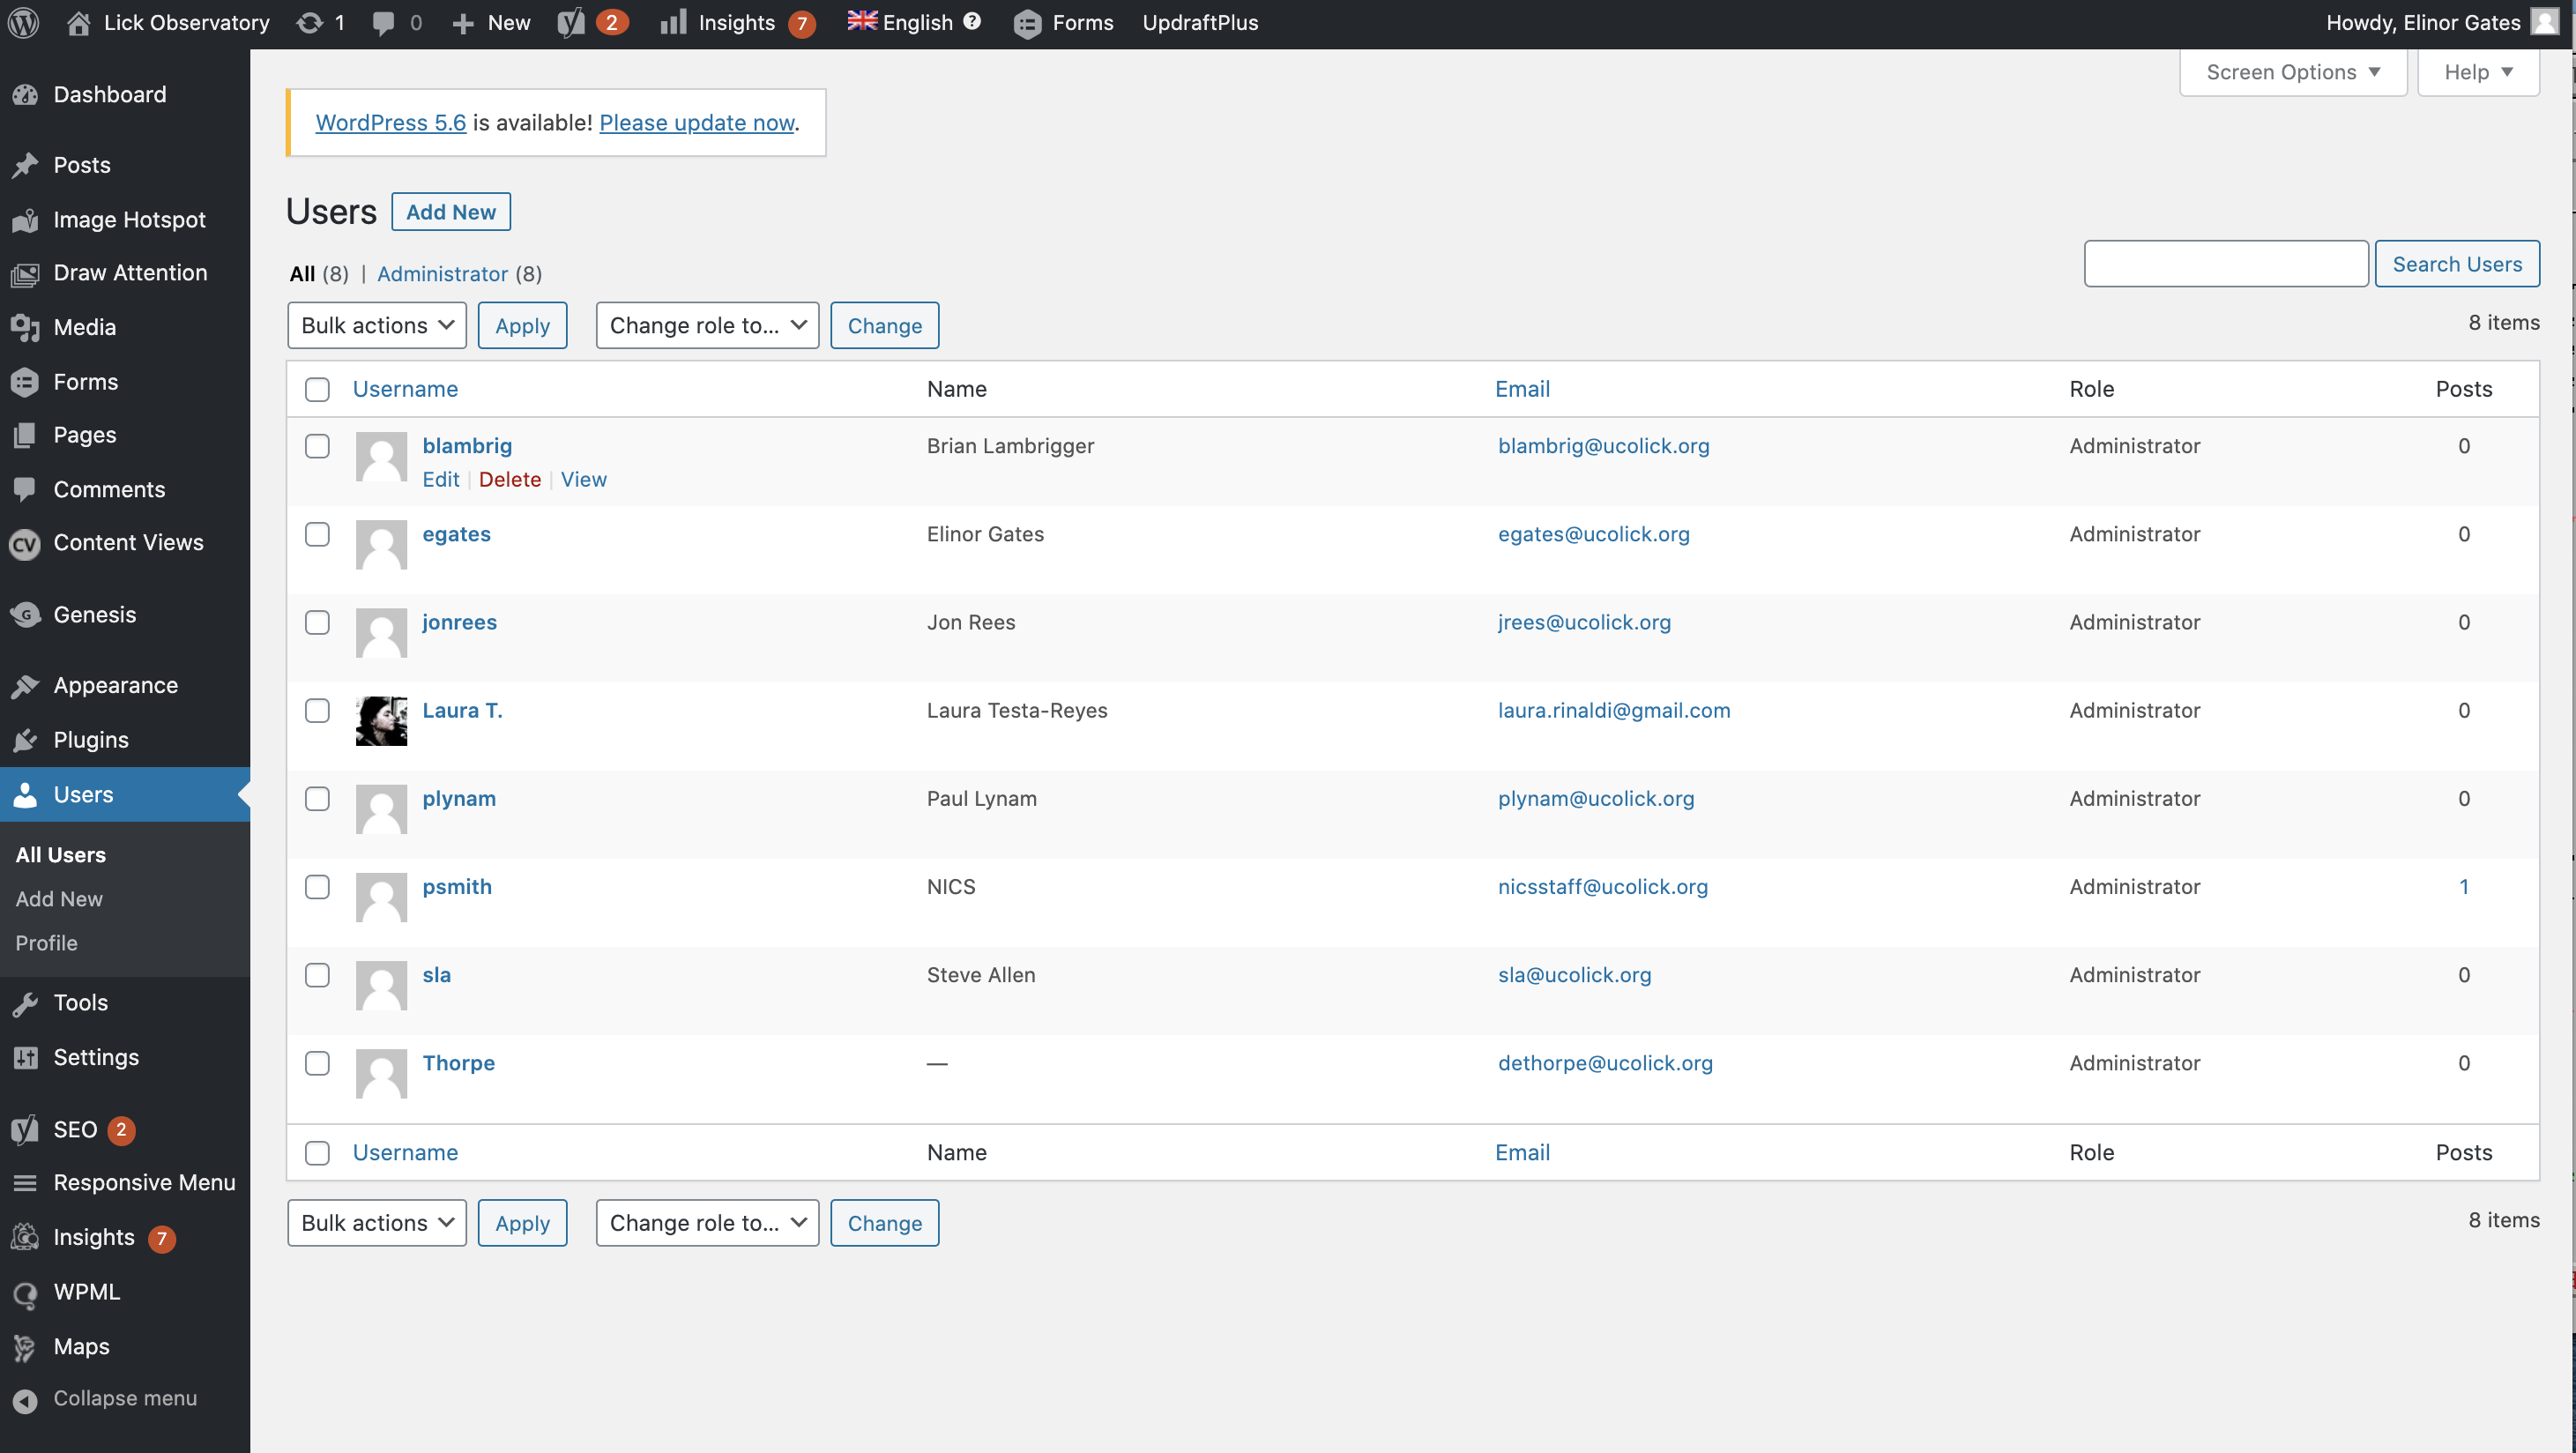This screenshot has width=2576, height=1453.
Task: Check the box for user jonrees
Action: tap(317, 622)
